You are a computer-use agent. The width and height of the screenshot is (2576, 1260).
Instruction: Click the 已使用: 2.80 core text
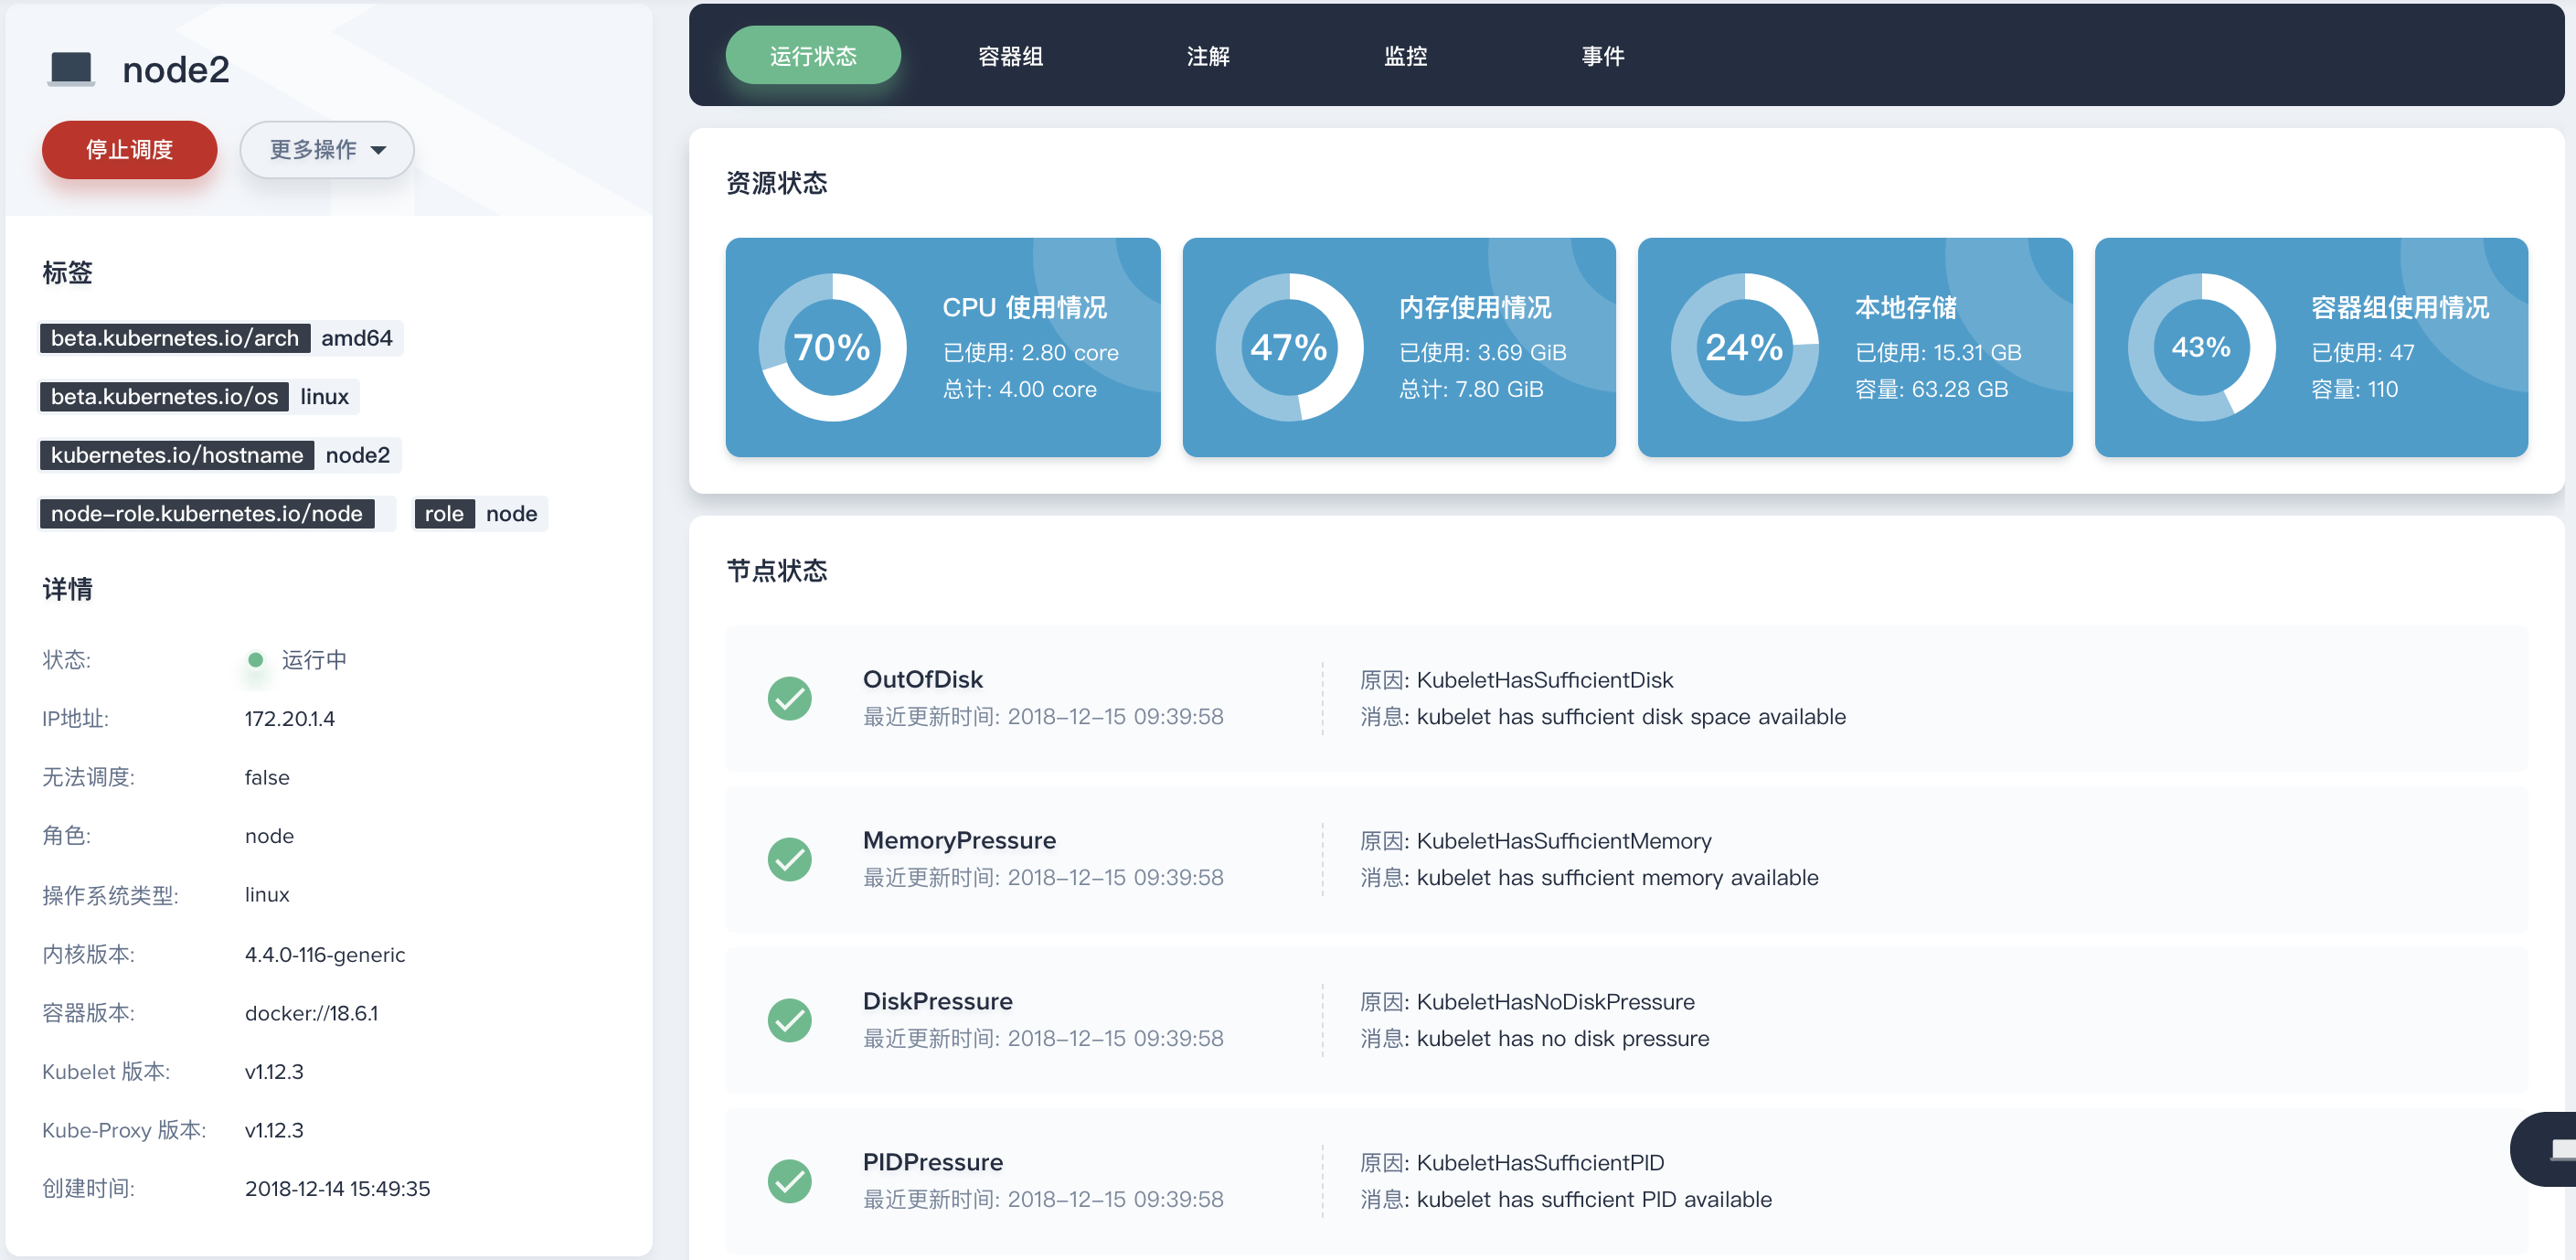1030,353
